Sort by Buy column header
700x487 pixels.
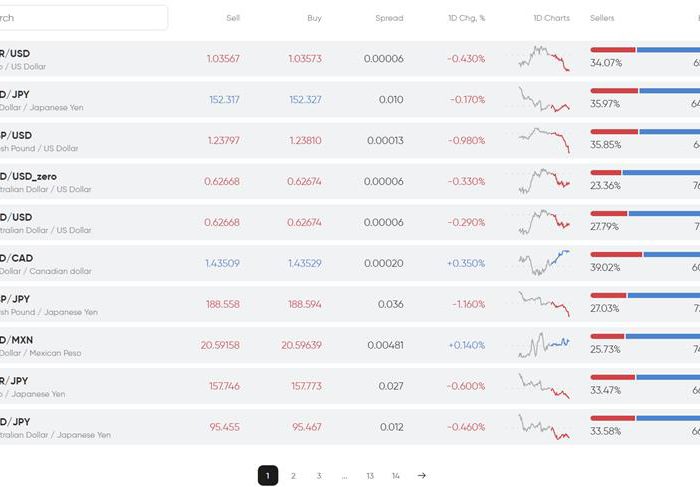coord(315,18)
